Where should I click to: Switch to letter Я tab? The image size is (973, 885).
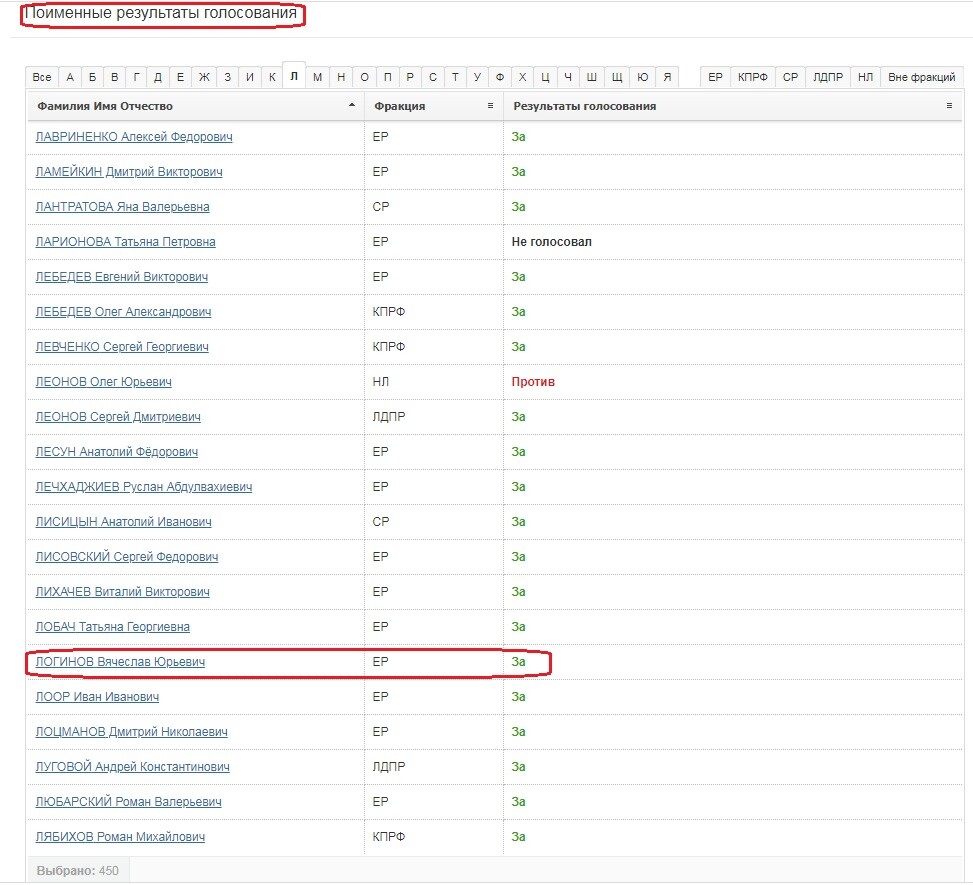(667, 77)
